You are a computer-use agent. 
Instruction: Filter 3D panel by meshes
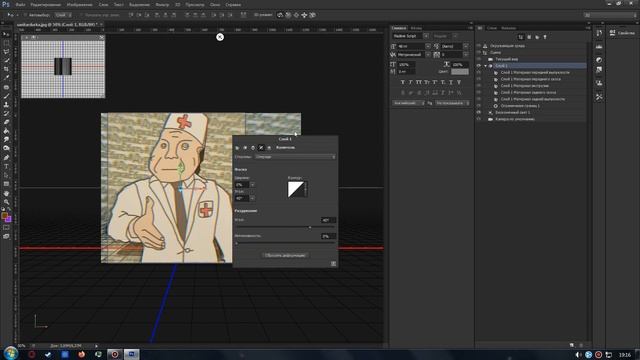(529, 37)
